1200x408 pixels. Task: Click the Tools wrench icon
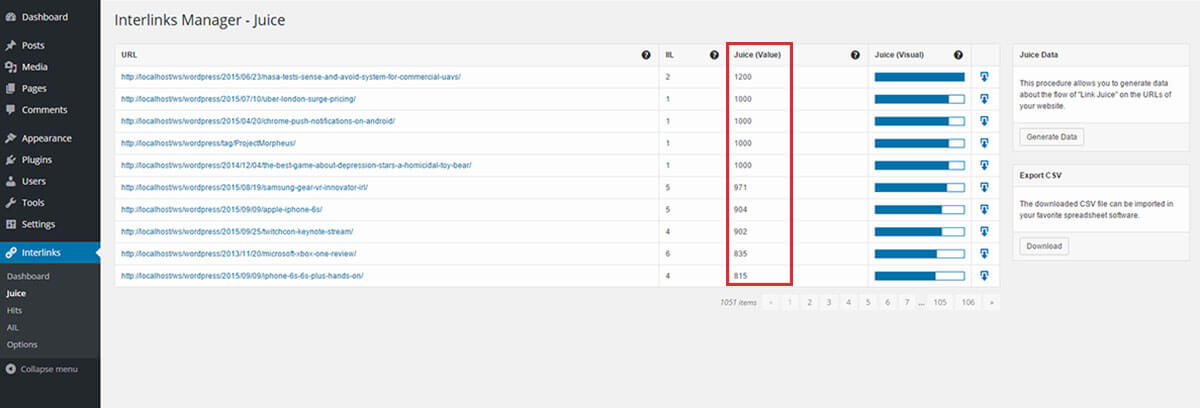[x=10, y=203]
